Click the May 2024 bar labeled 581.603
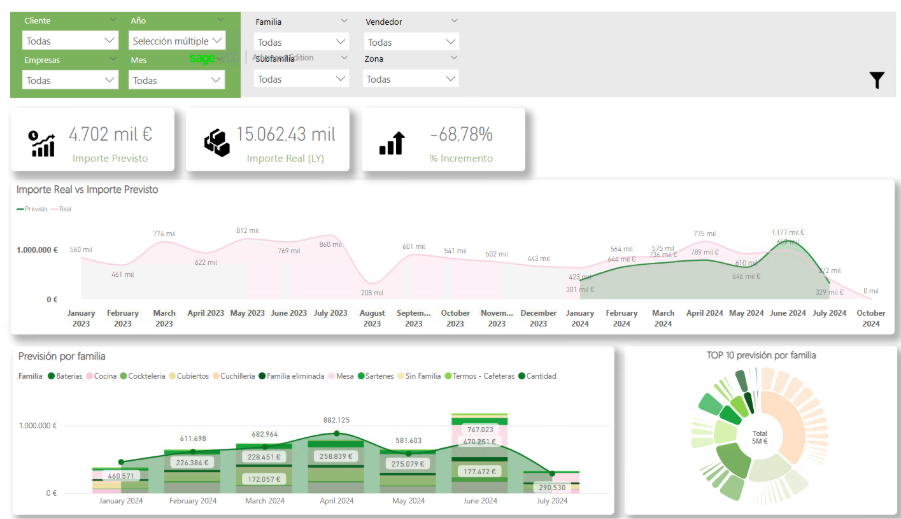 tap(408, 471)
